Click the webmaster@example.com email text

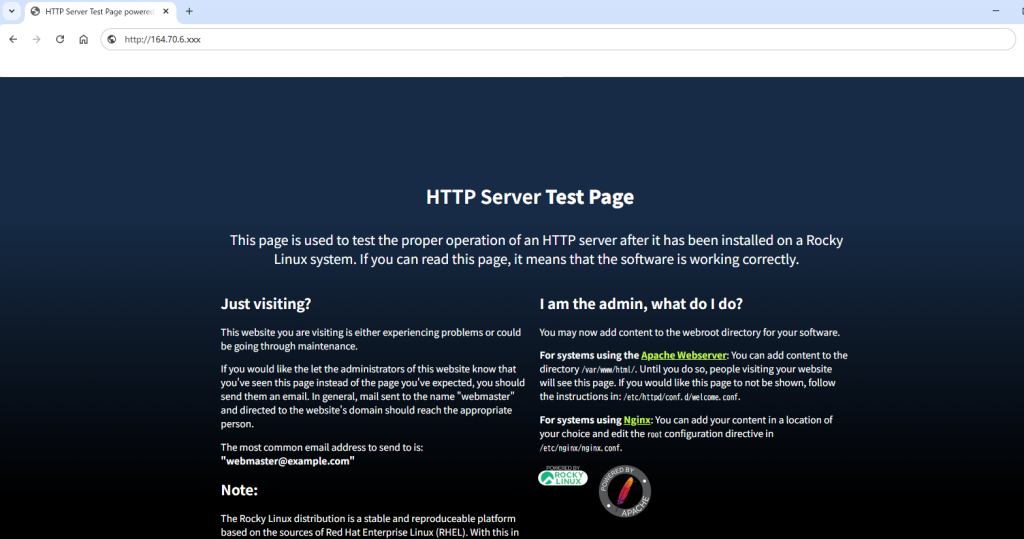(x=288, y=461)
